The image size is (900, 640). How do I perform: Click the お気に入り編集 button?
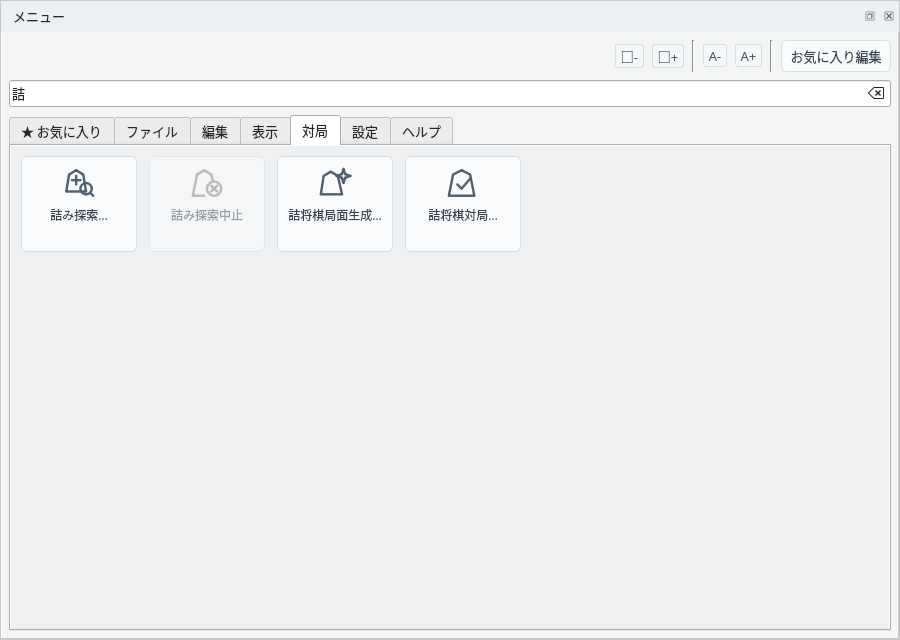(x=836, y=56)
